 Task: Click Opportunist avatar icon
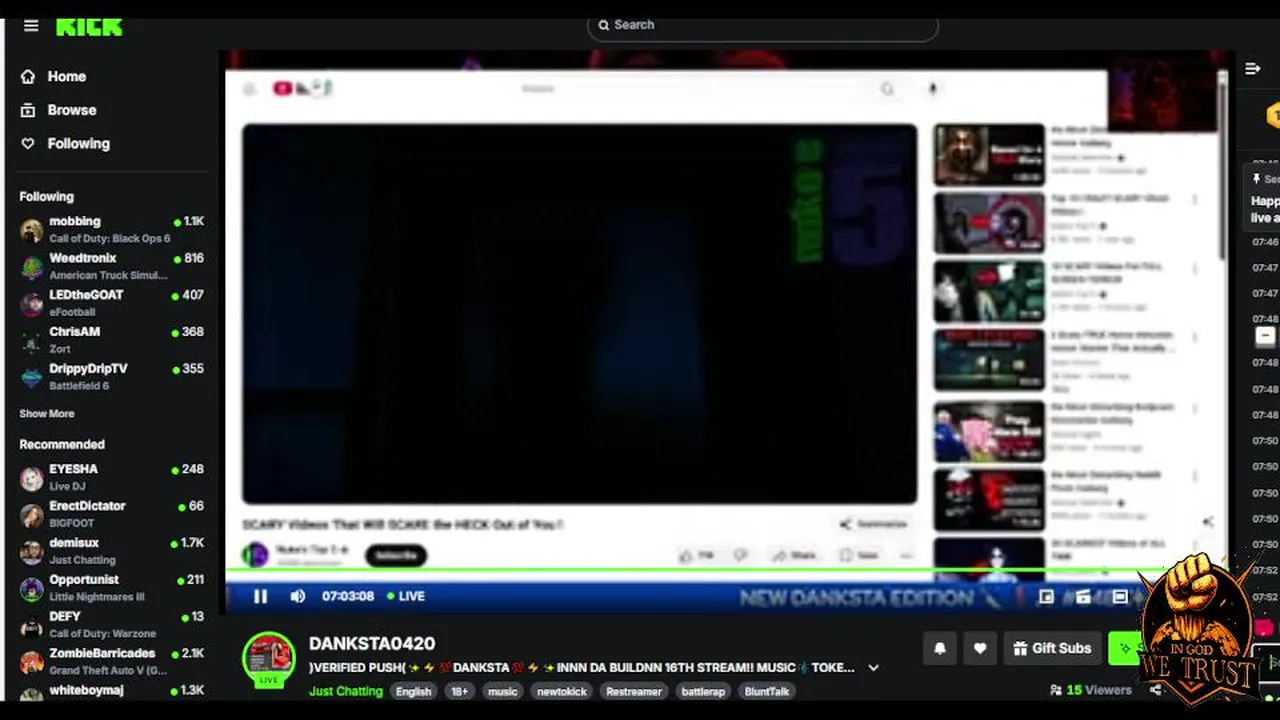pyautogui.click(x=32, y=589)
